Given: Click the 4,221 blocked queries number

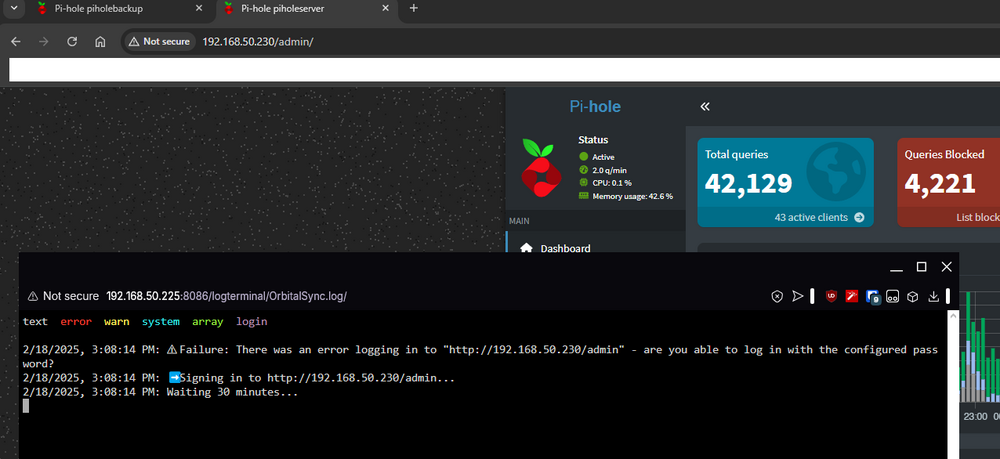Looking at the screenshot, I should click(x=940, y=183).
